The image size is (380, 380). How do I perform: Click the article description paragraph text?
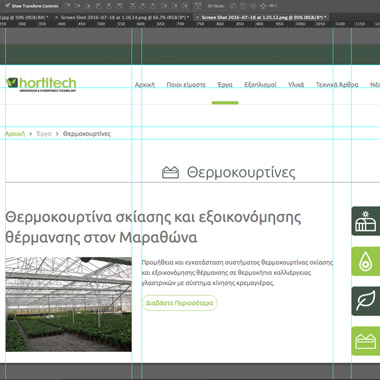[x=237, y=273]
